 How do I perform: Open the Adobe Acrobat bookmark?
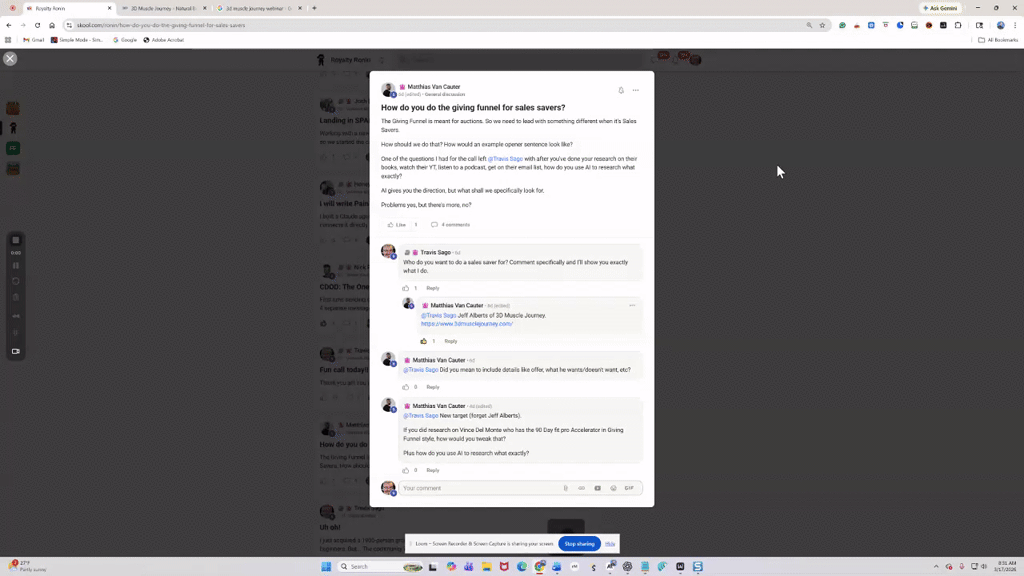click(163, 40)
